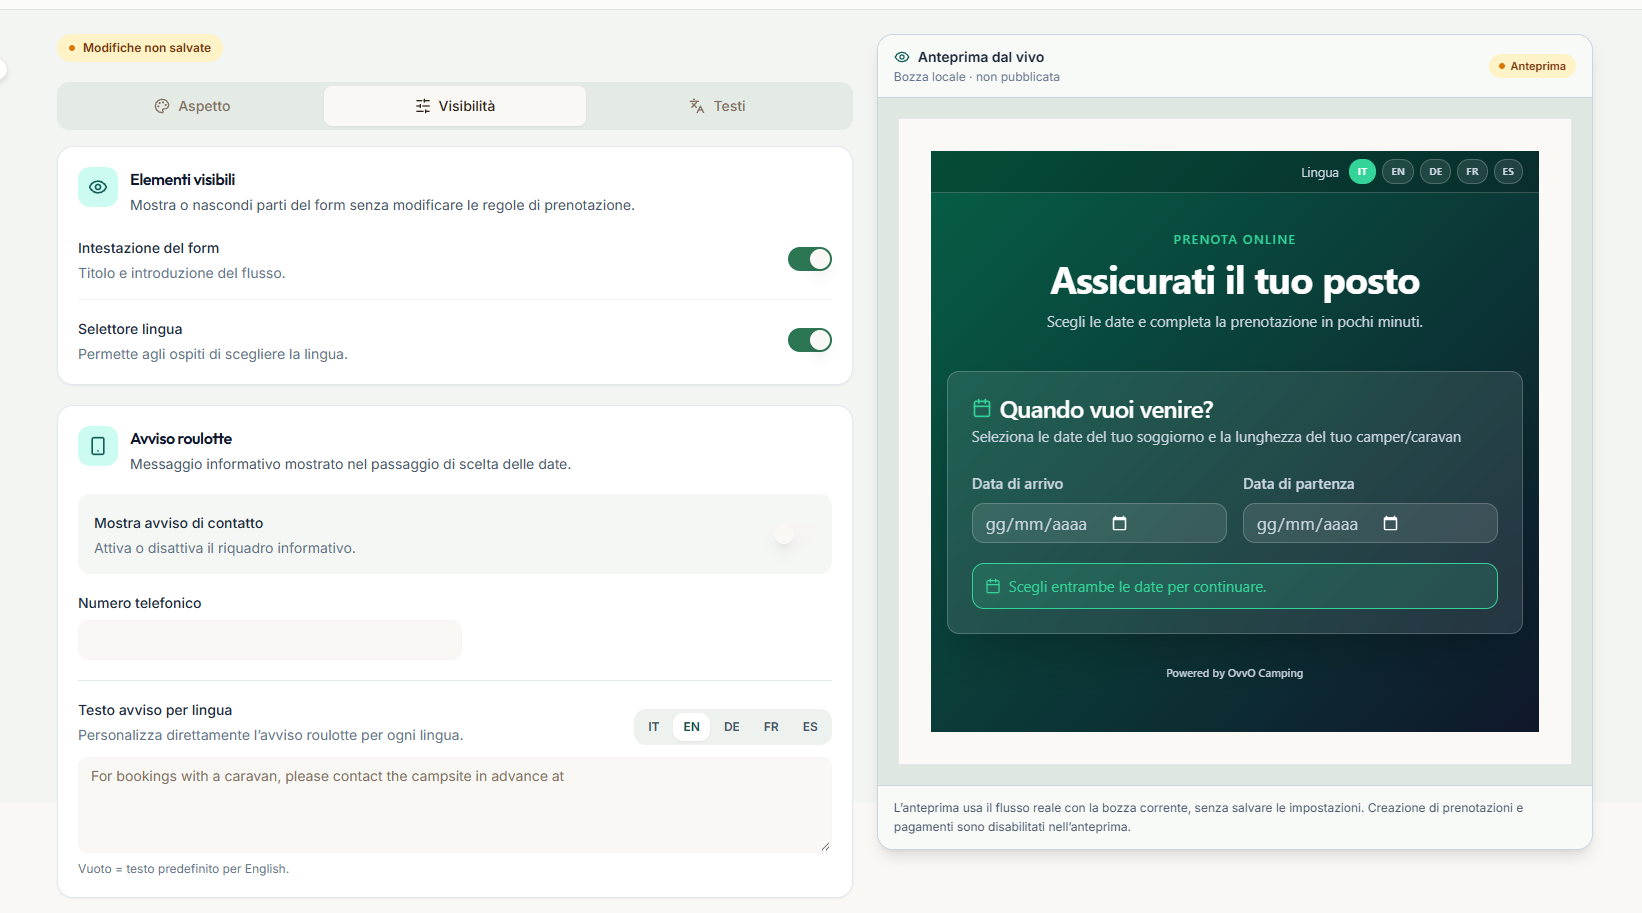1642x913 pixels.
Task: Toggle Selettore lingua switch
Action: coord(810,340)
